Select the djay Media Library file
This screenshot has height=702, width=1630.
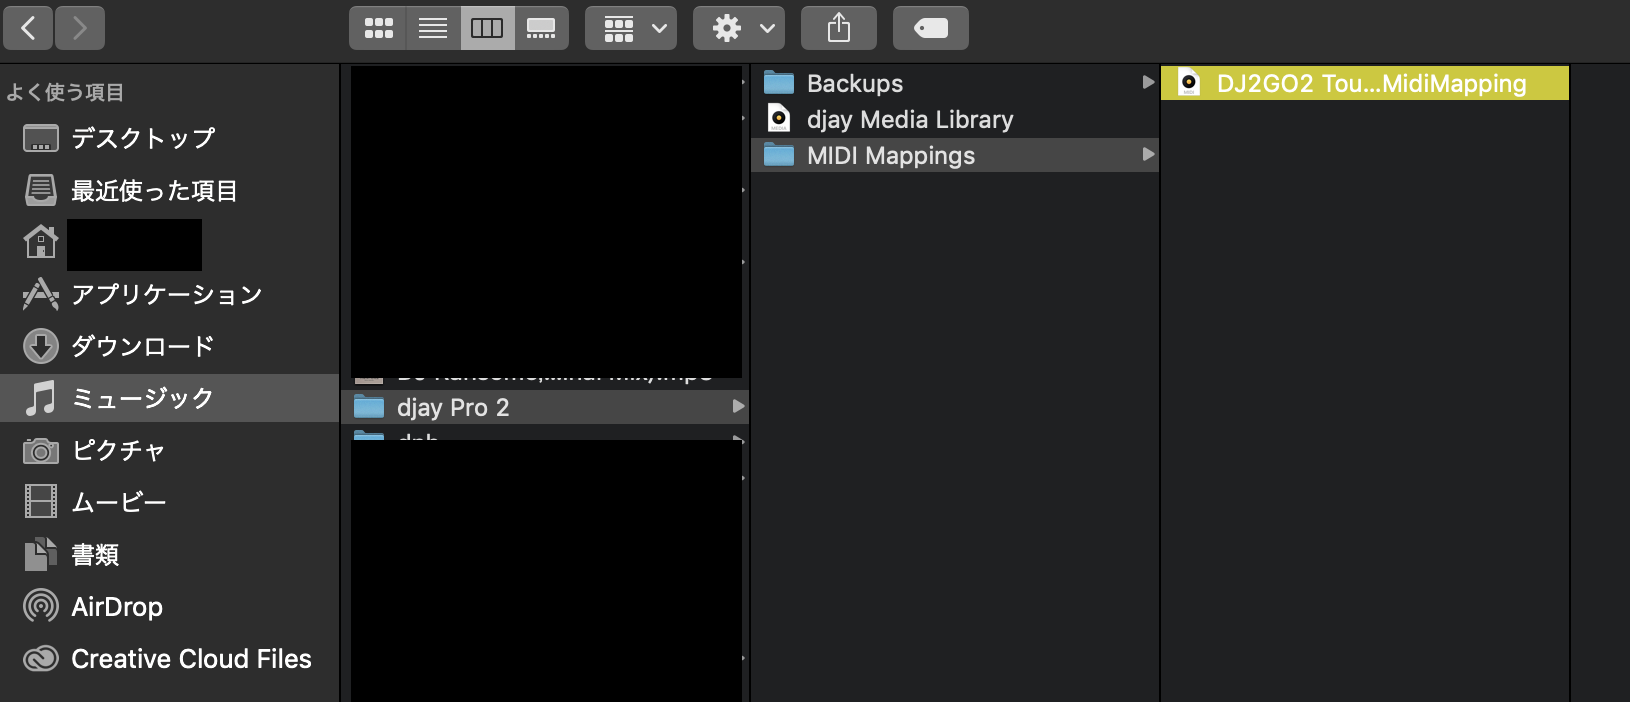(909, 119)
